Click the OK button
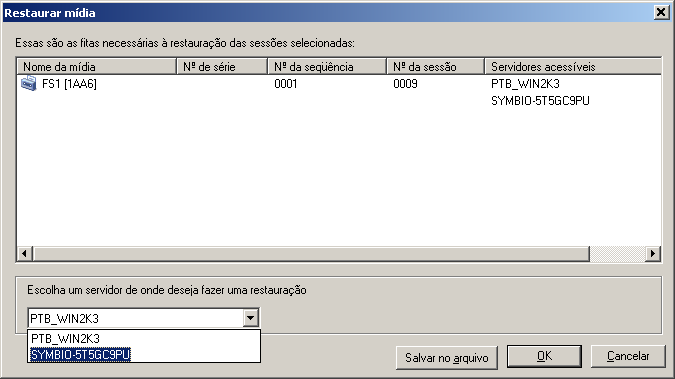The width and height of the screenshot is (675, 379). coord(544,356)
